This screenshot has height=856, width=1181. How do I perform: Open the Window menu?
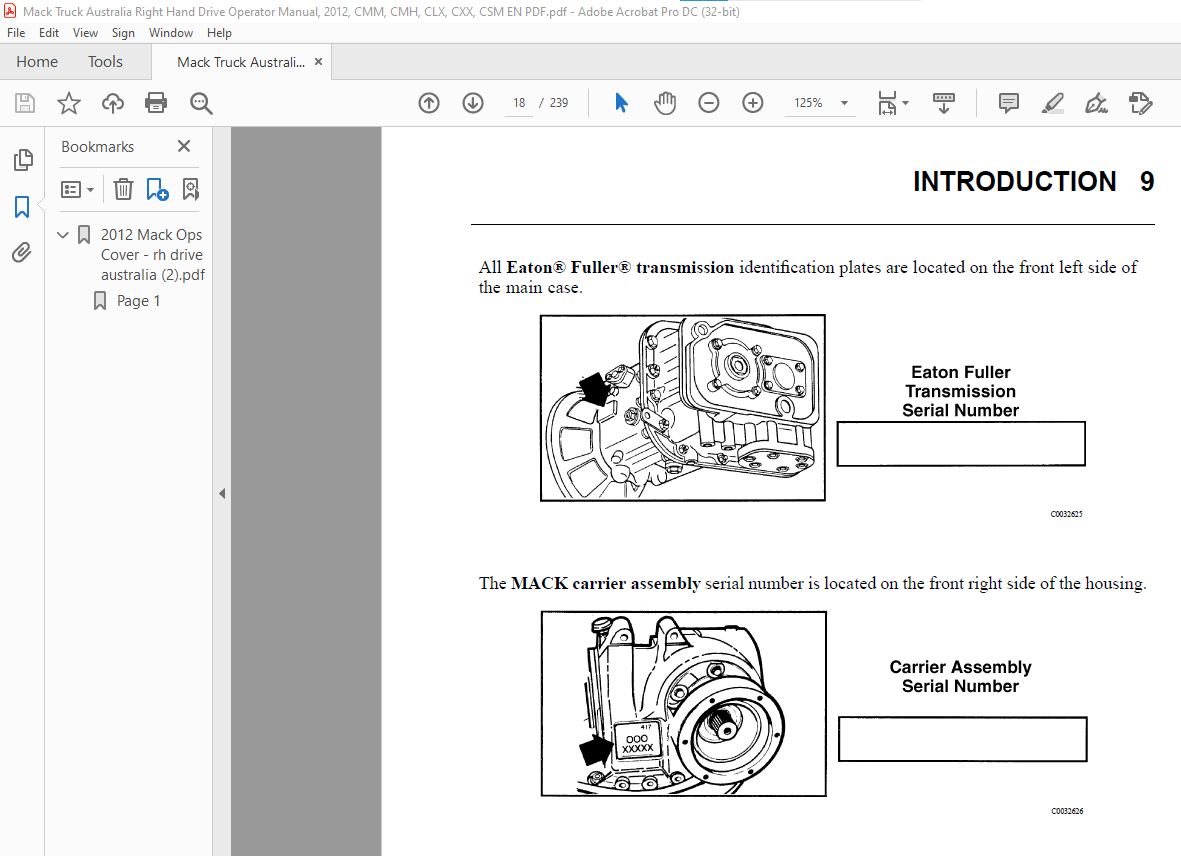click(171, 32)
